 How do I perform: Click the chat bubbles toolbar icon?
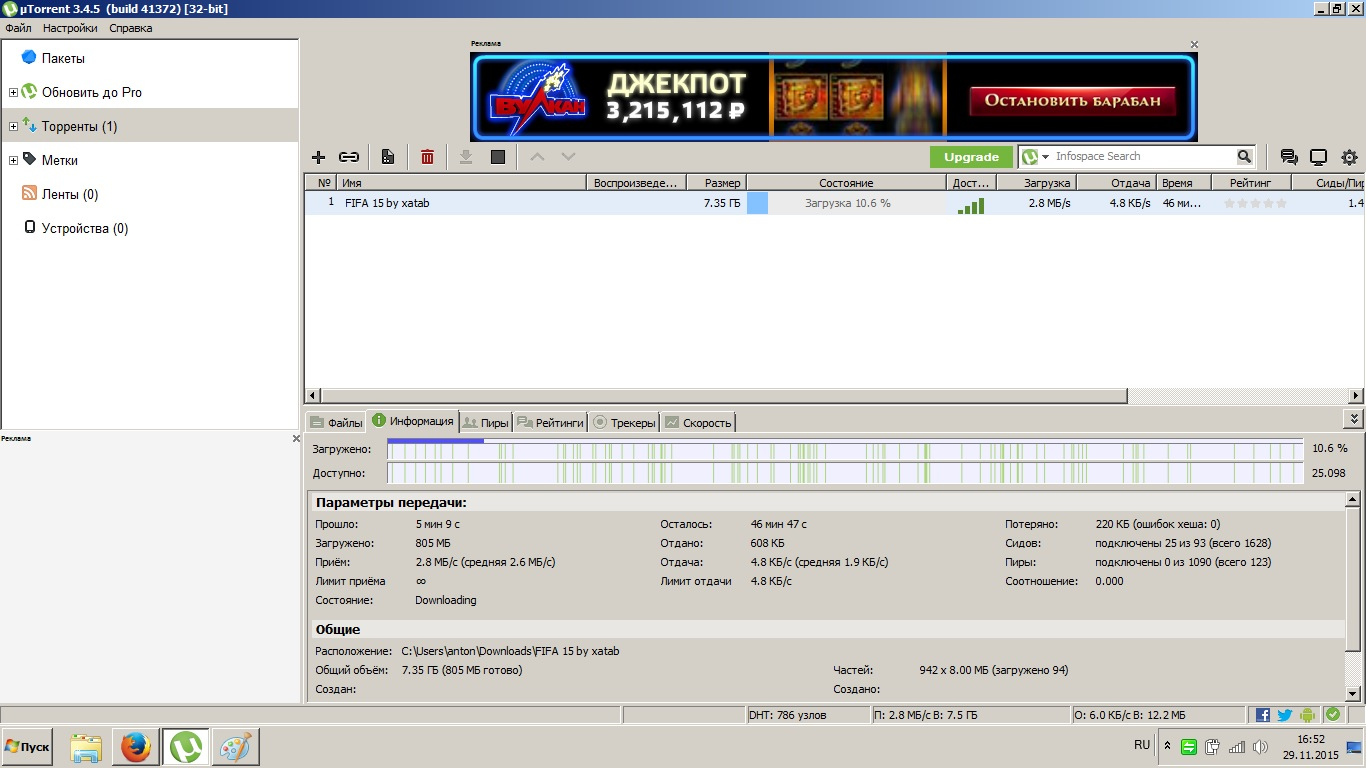click(1289, 157)
